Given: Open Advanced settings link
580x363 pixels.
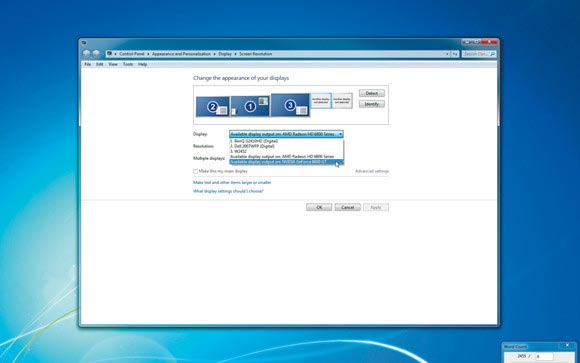Looking at the screenshot, I should click(x=372, y=171).
